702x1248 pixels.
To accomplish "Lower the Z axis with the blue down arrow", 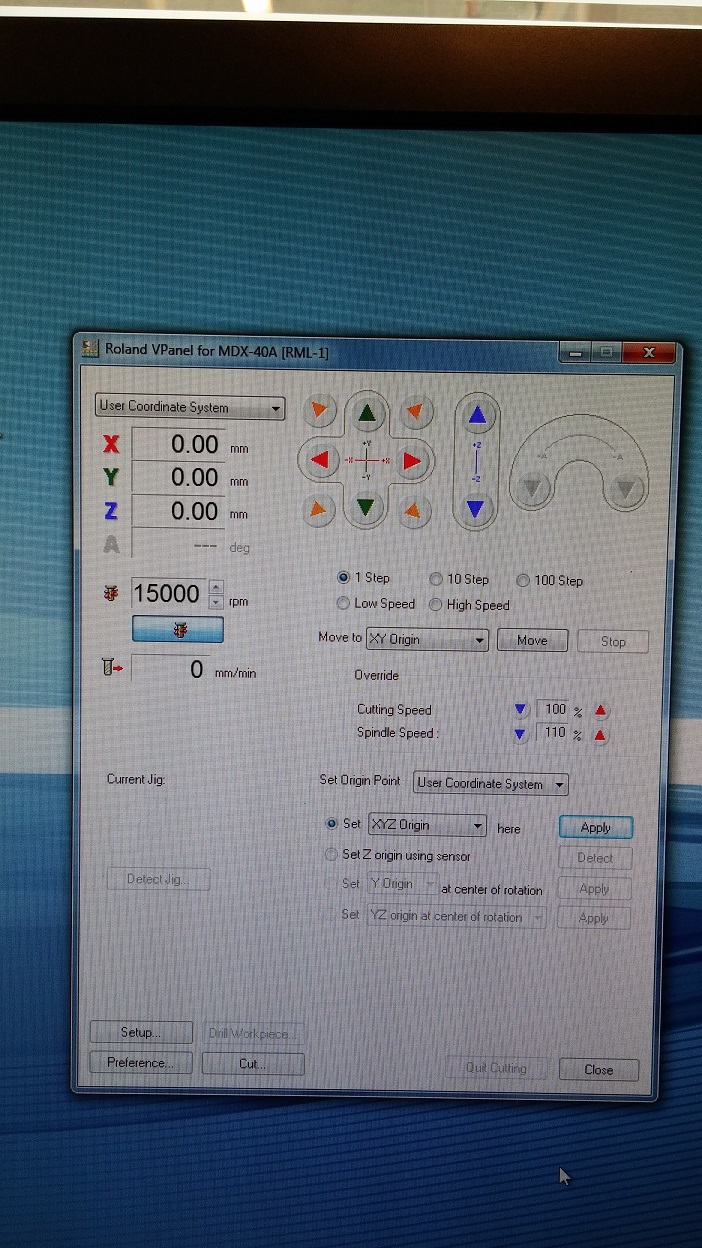I will click(x=476, y=510).
